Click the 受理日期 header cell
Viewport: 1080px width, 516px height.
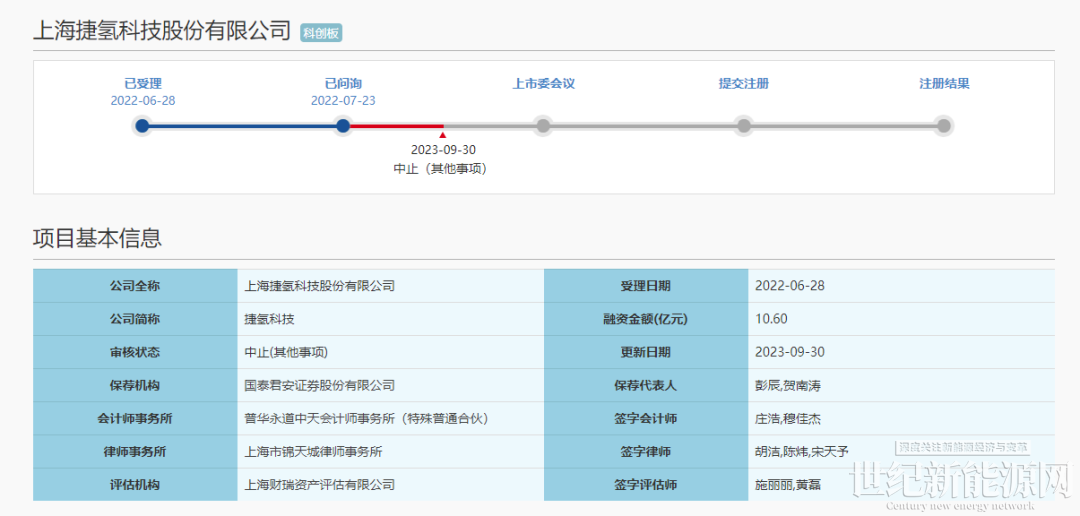tap(646, 286)
